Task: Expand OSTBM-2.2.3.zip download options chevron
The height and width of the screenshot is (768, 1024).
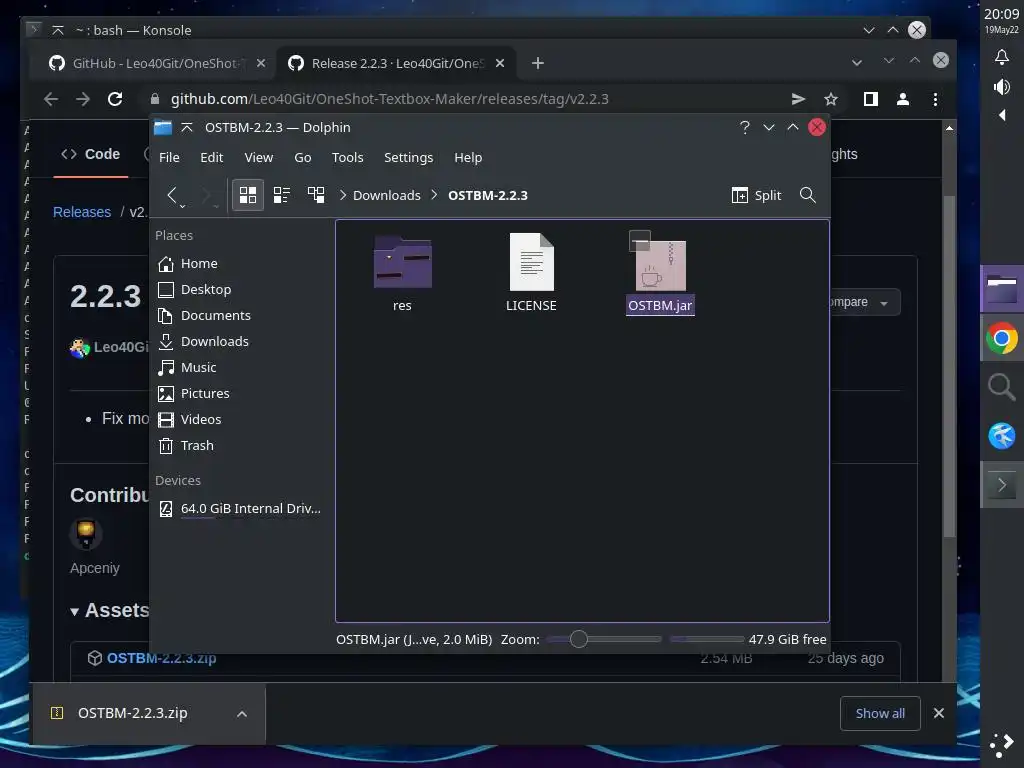Action: 242,714
